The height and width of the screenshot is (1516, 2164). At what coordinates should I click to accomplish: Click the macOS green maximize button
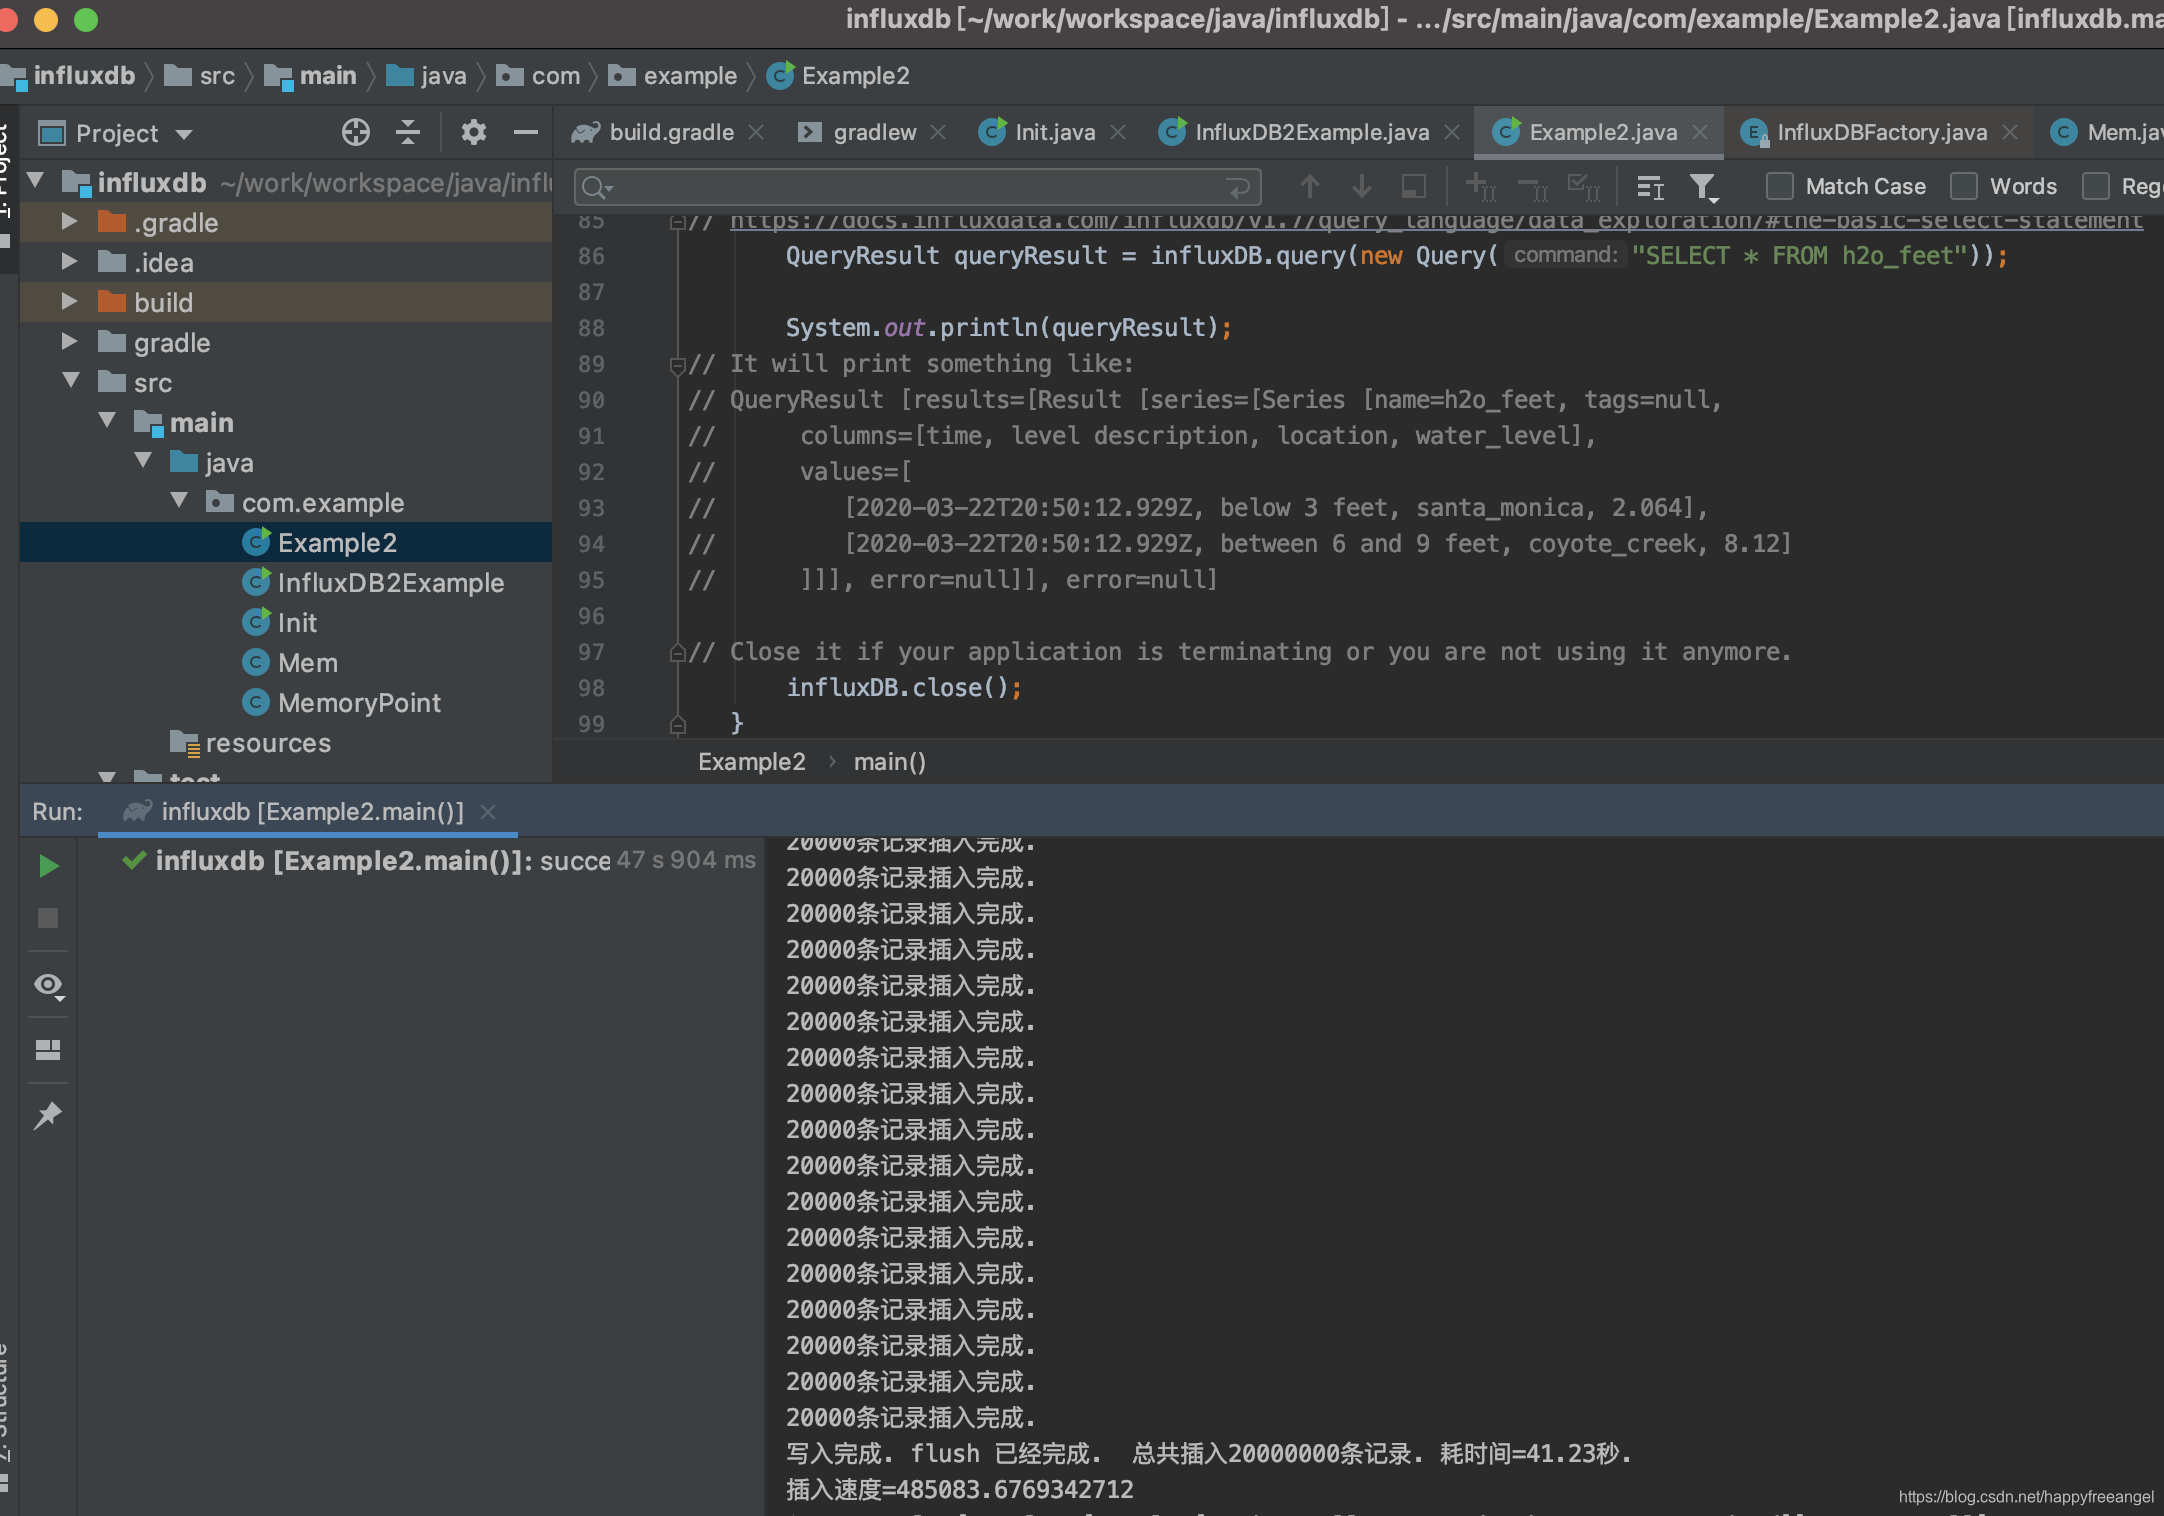tap(87, 19)
